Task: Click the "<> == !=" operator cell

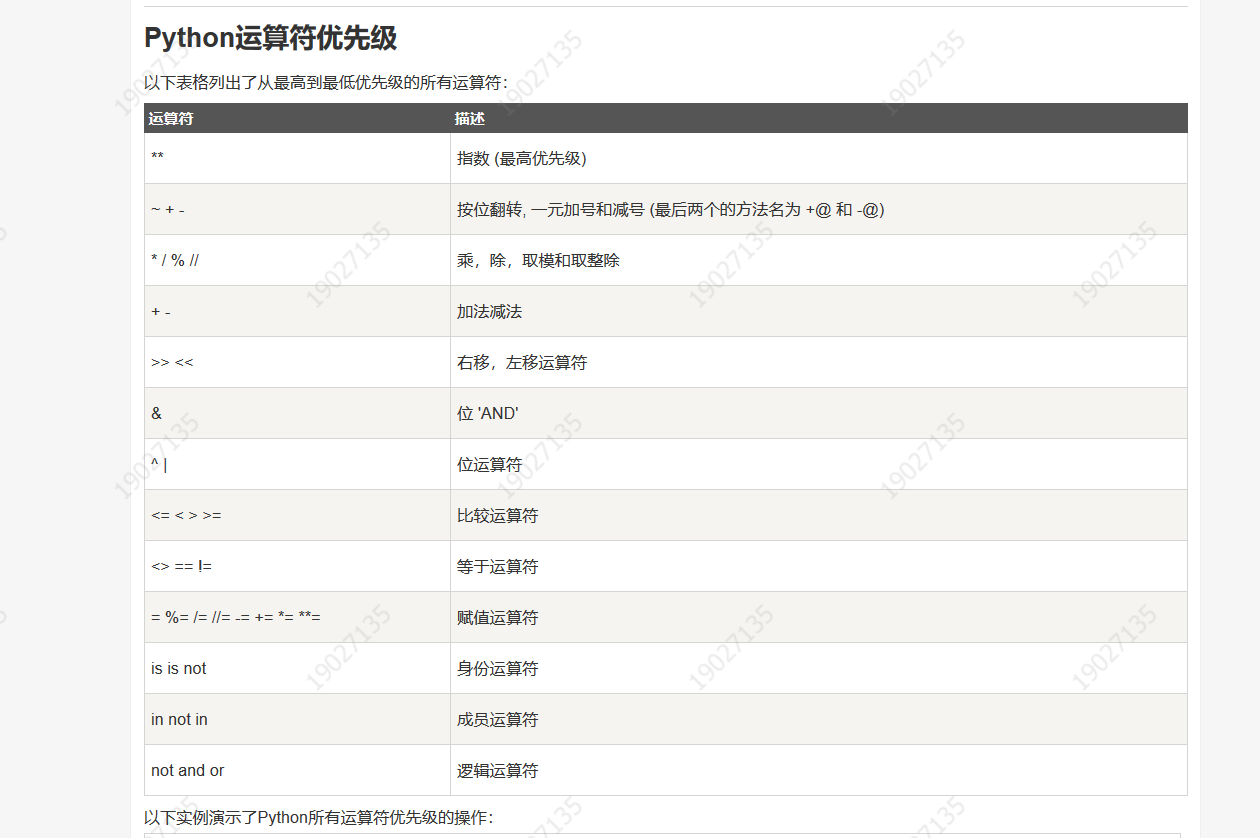Action: (297, 566)
